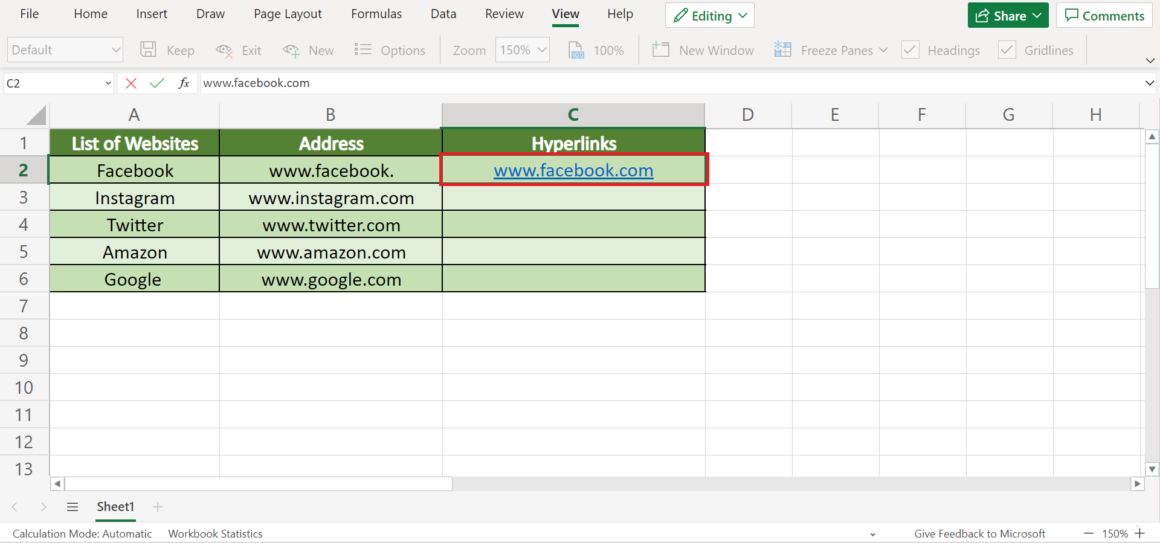The height and width of the screenshot is (543, 1160).
Task: Click the Exit sheet view eye icon
Action: pos(224,50)
